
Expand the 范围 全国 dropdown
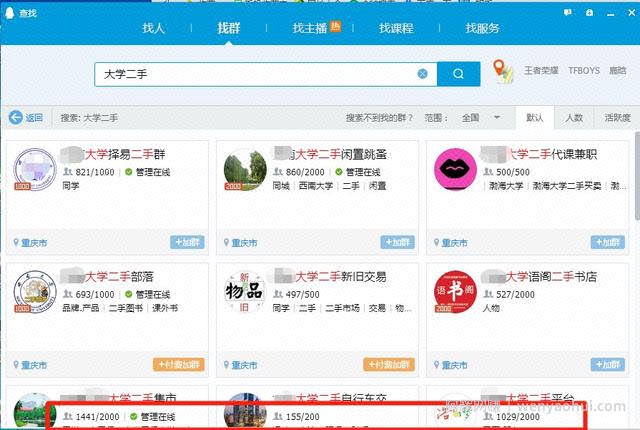coord(481,117)
